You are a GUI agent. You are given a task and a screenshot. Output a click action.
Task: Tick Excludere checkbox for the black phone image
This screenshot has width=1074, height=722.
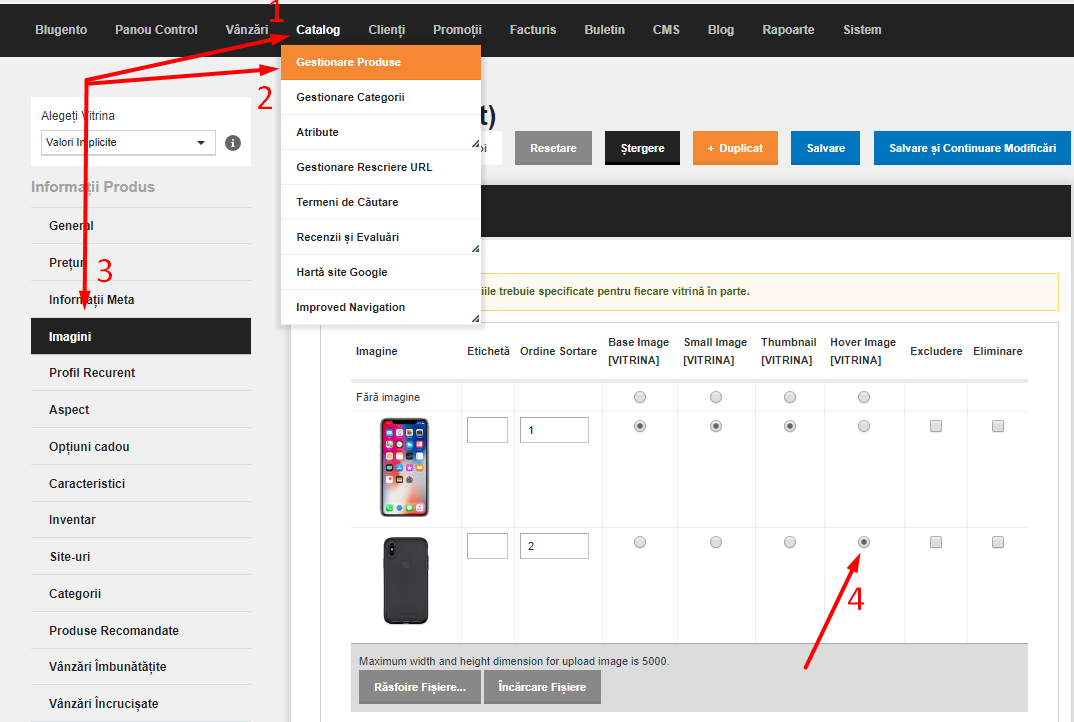[936, 542]
